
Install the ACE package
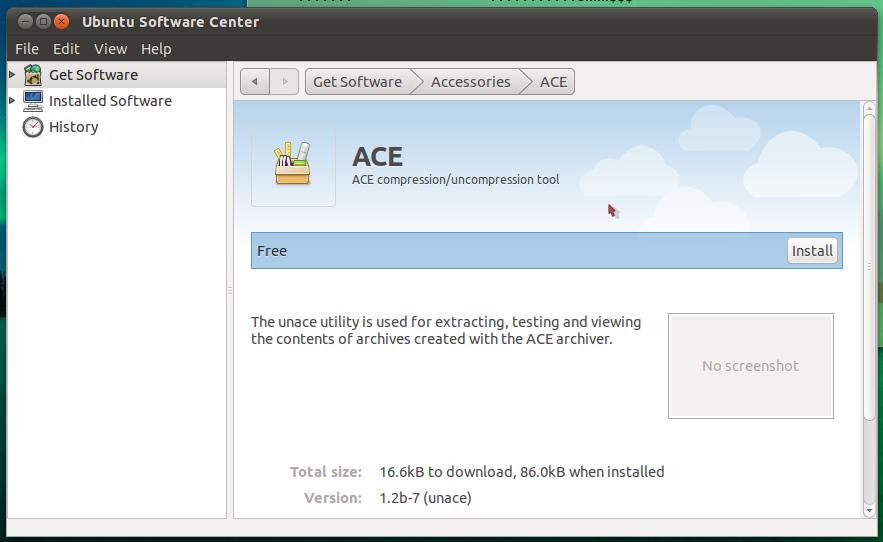811,251
